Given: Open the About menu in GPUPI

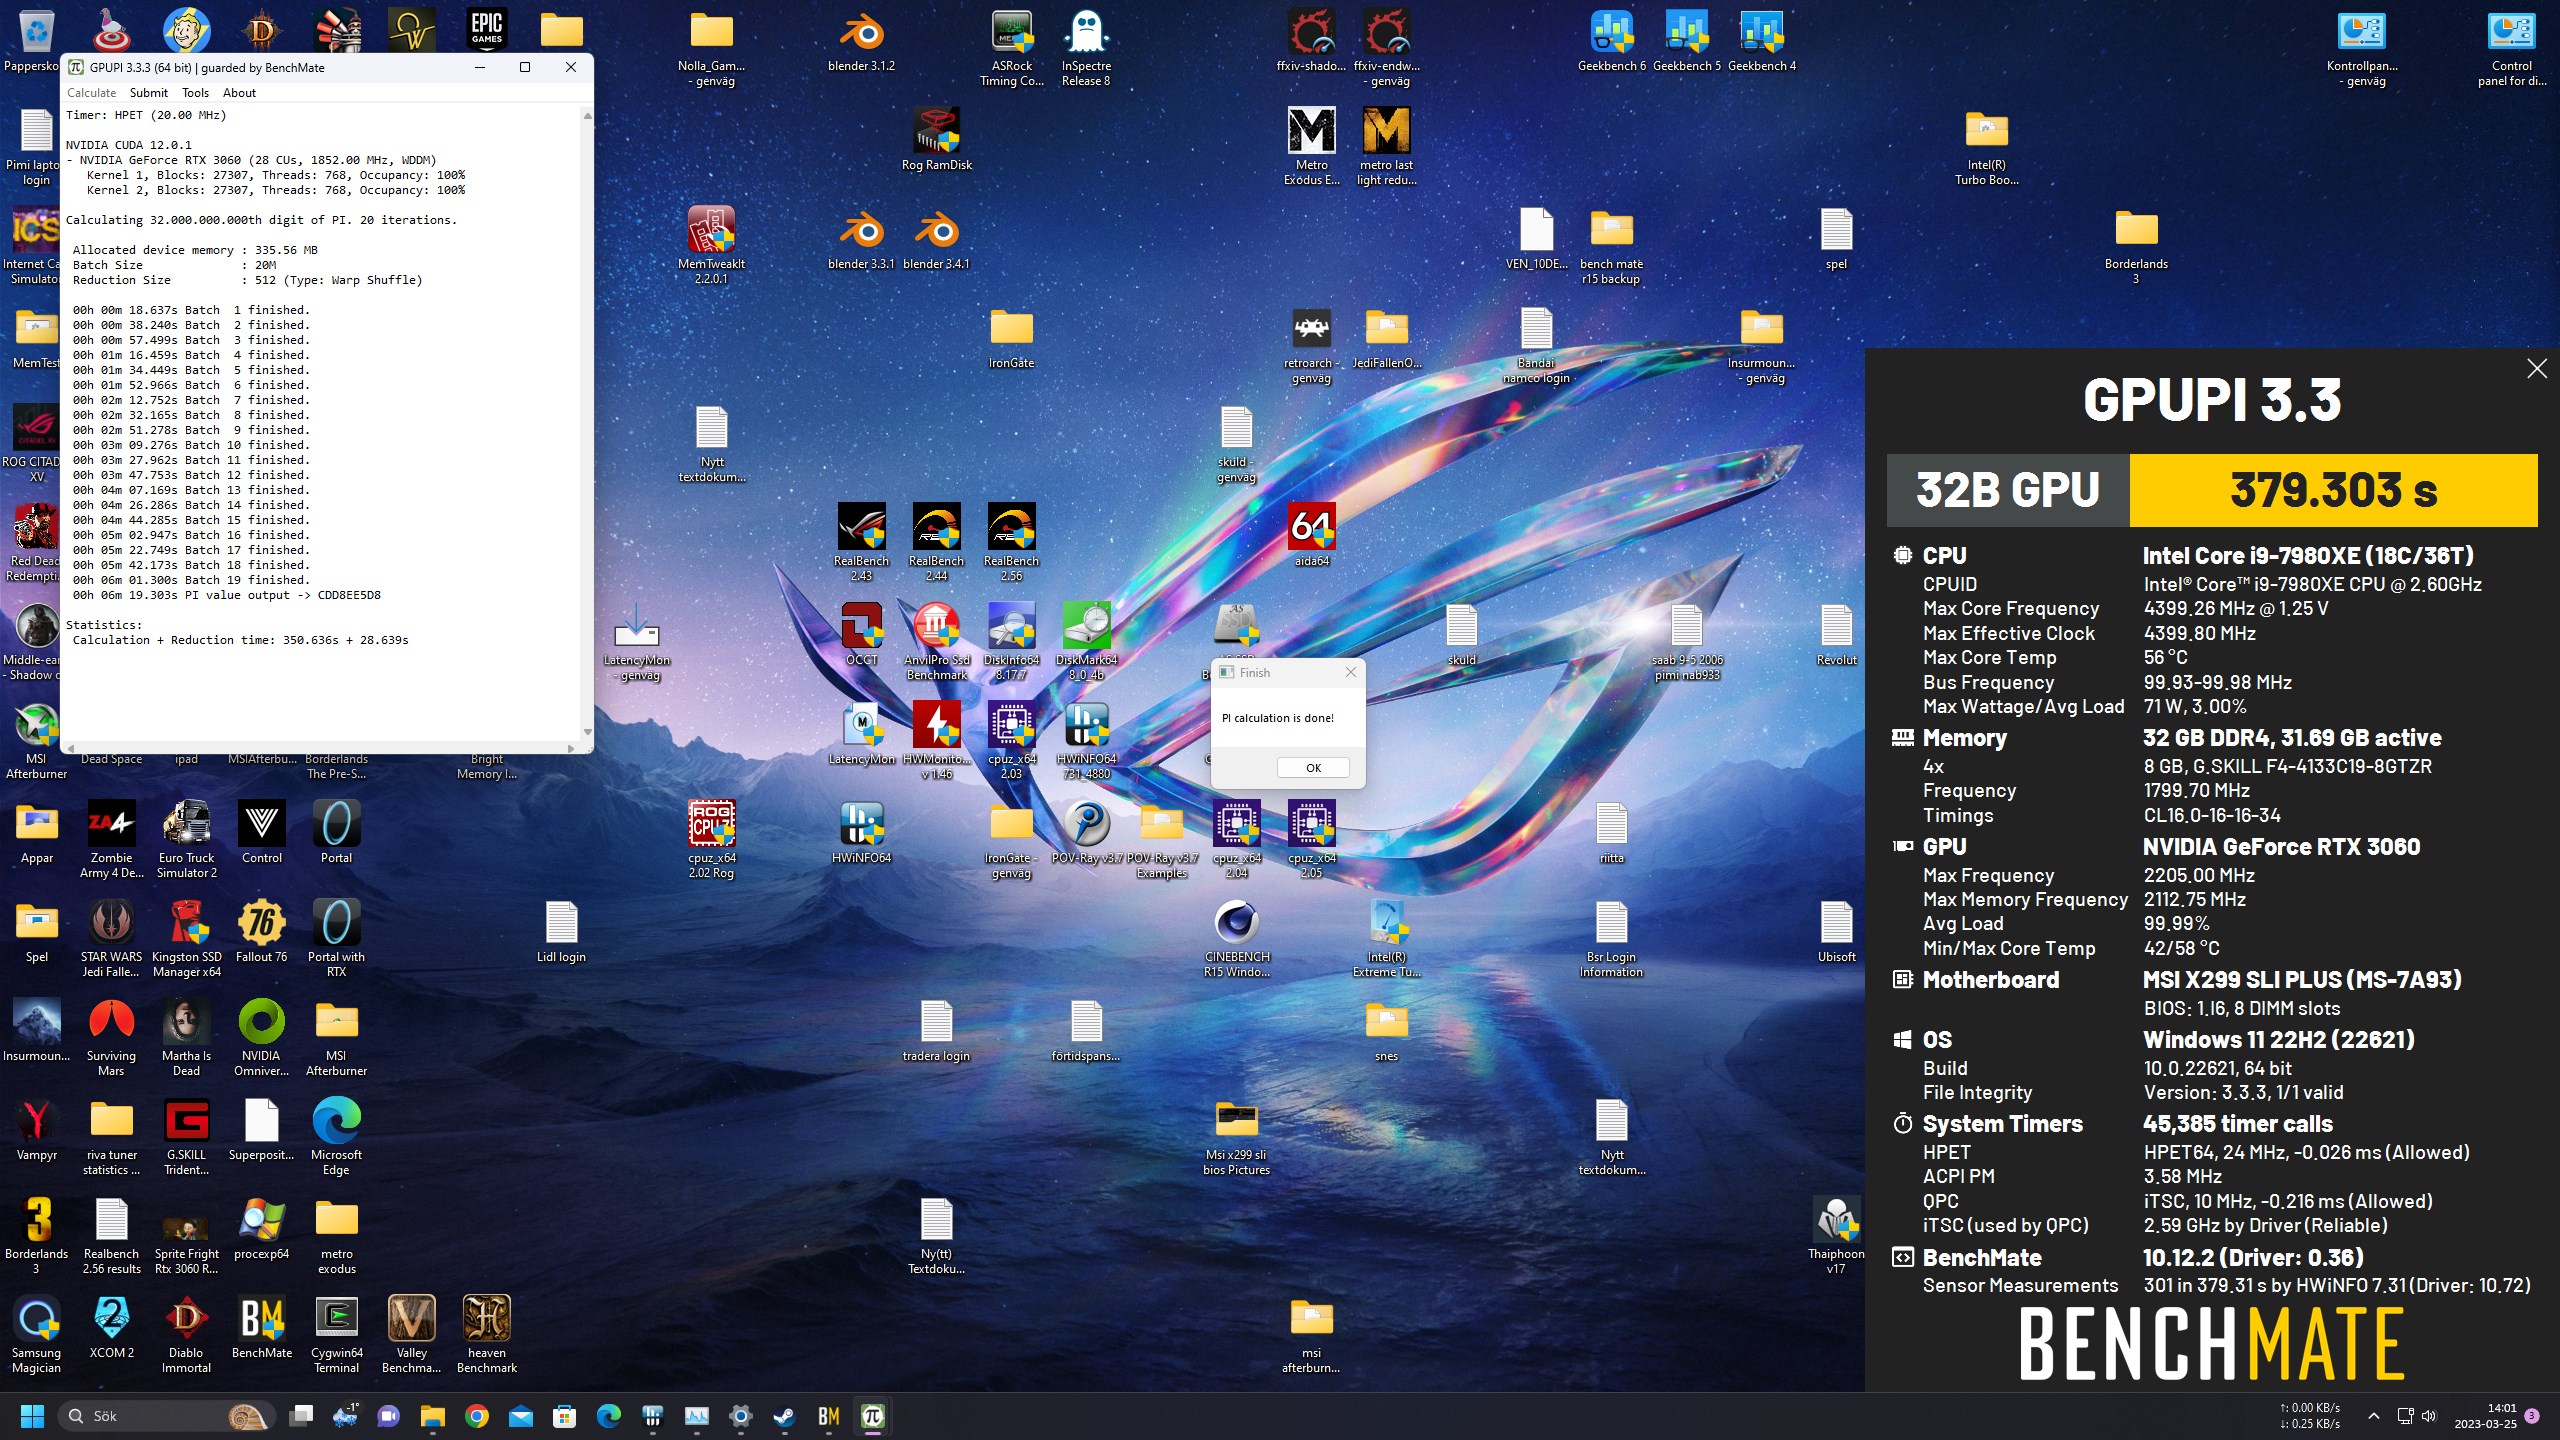Looking at the screenshot, I should [x=239, y=93].
